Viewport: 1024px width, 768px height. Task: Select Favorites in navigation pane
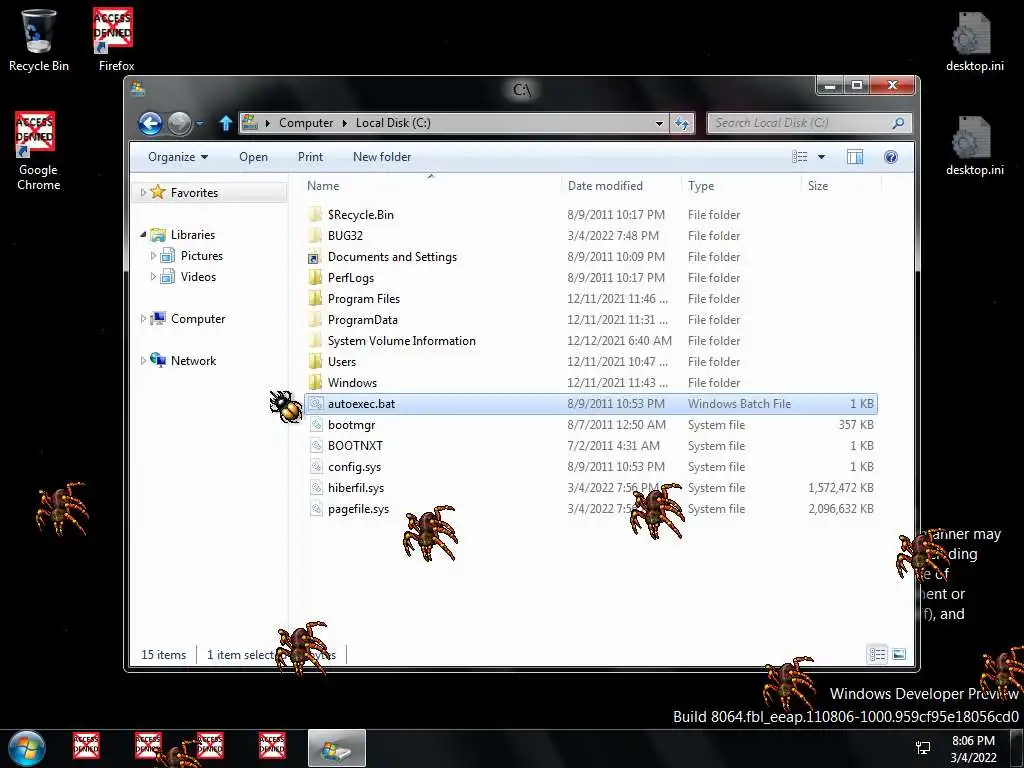tap(194, 193)
